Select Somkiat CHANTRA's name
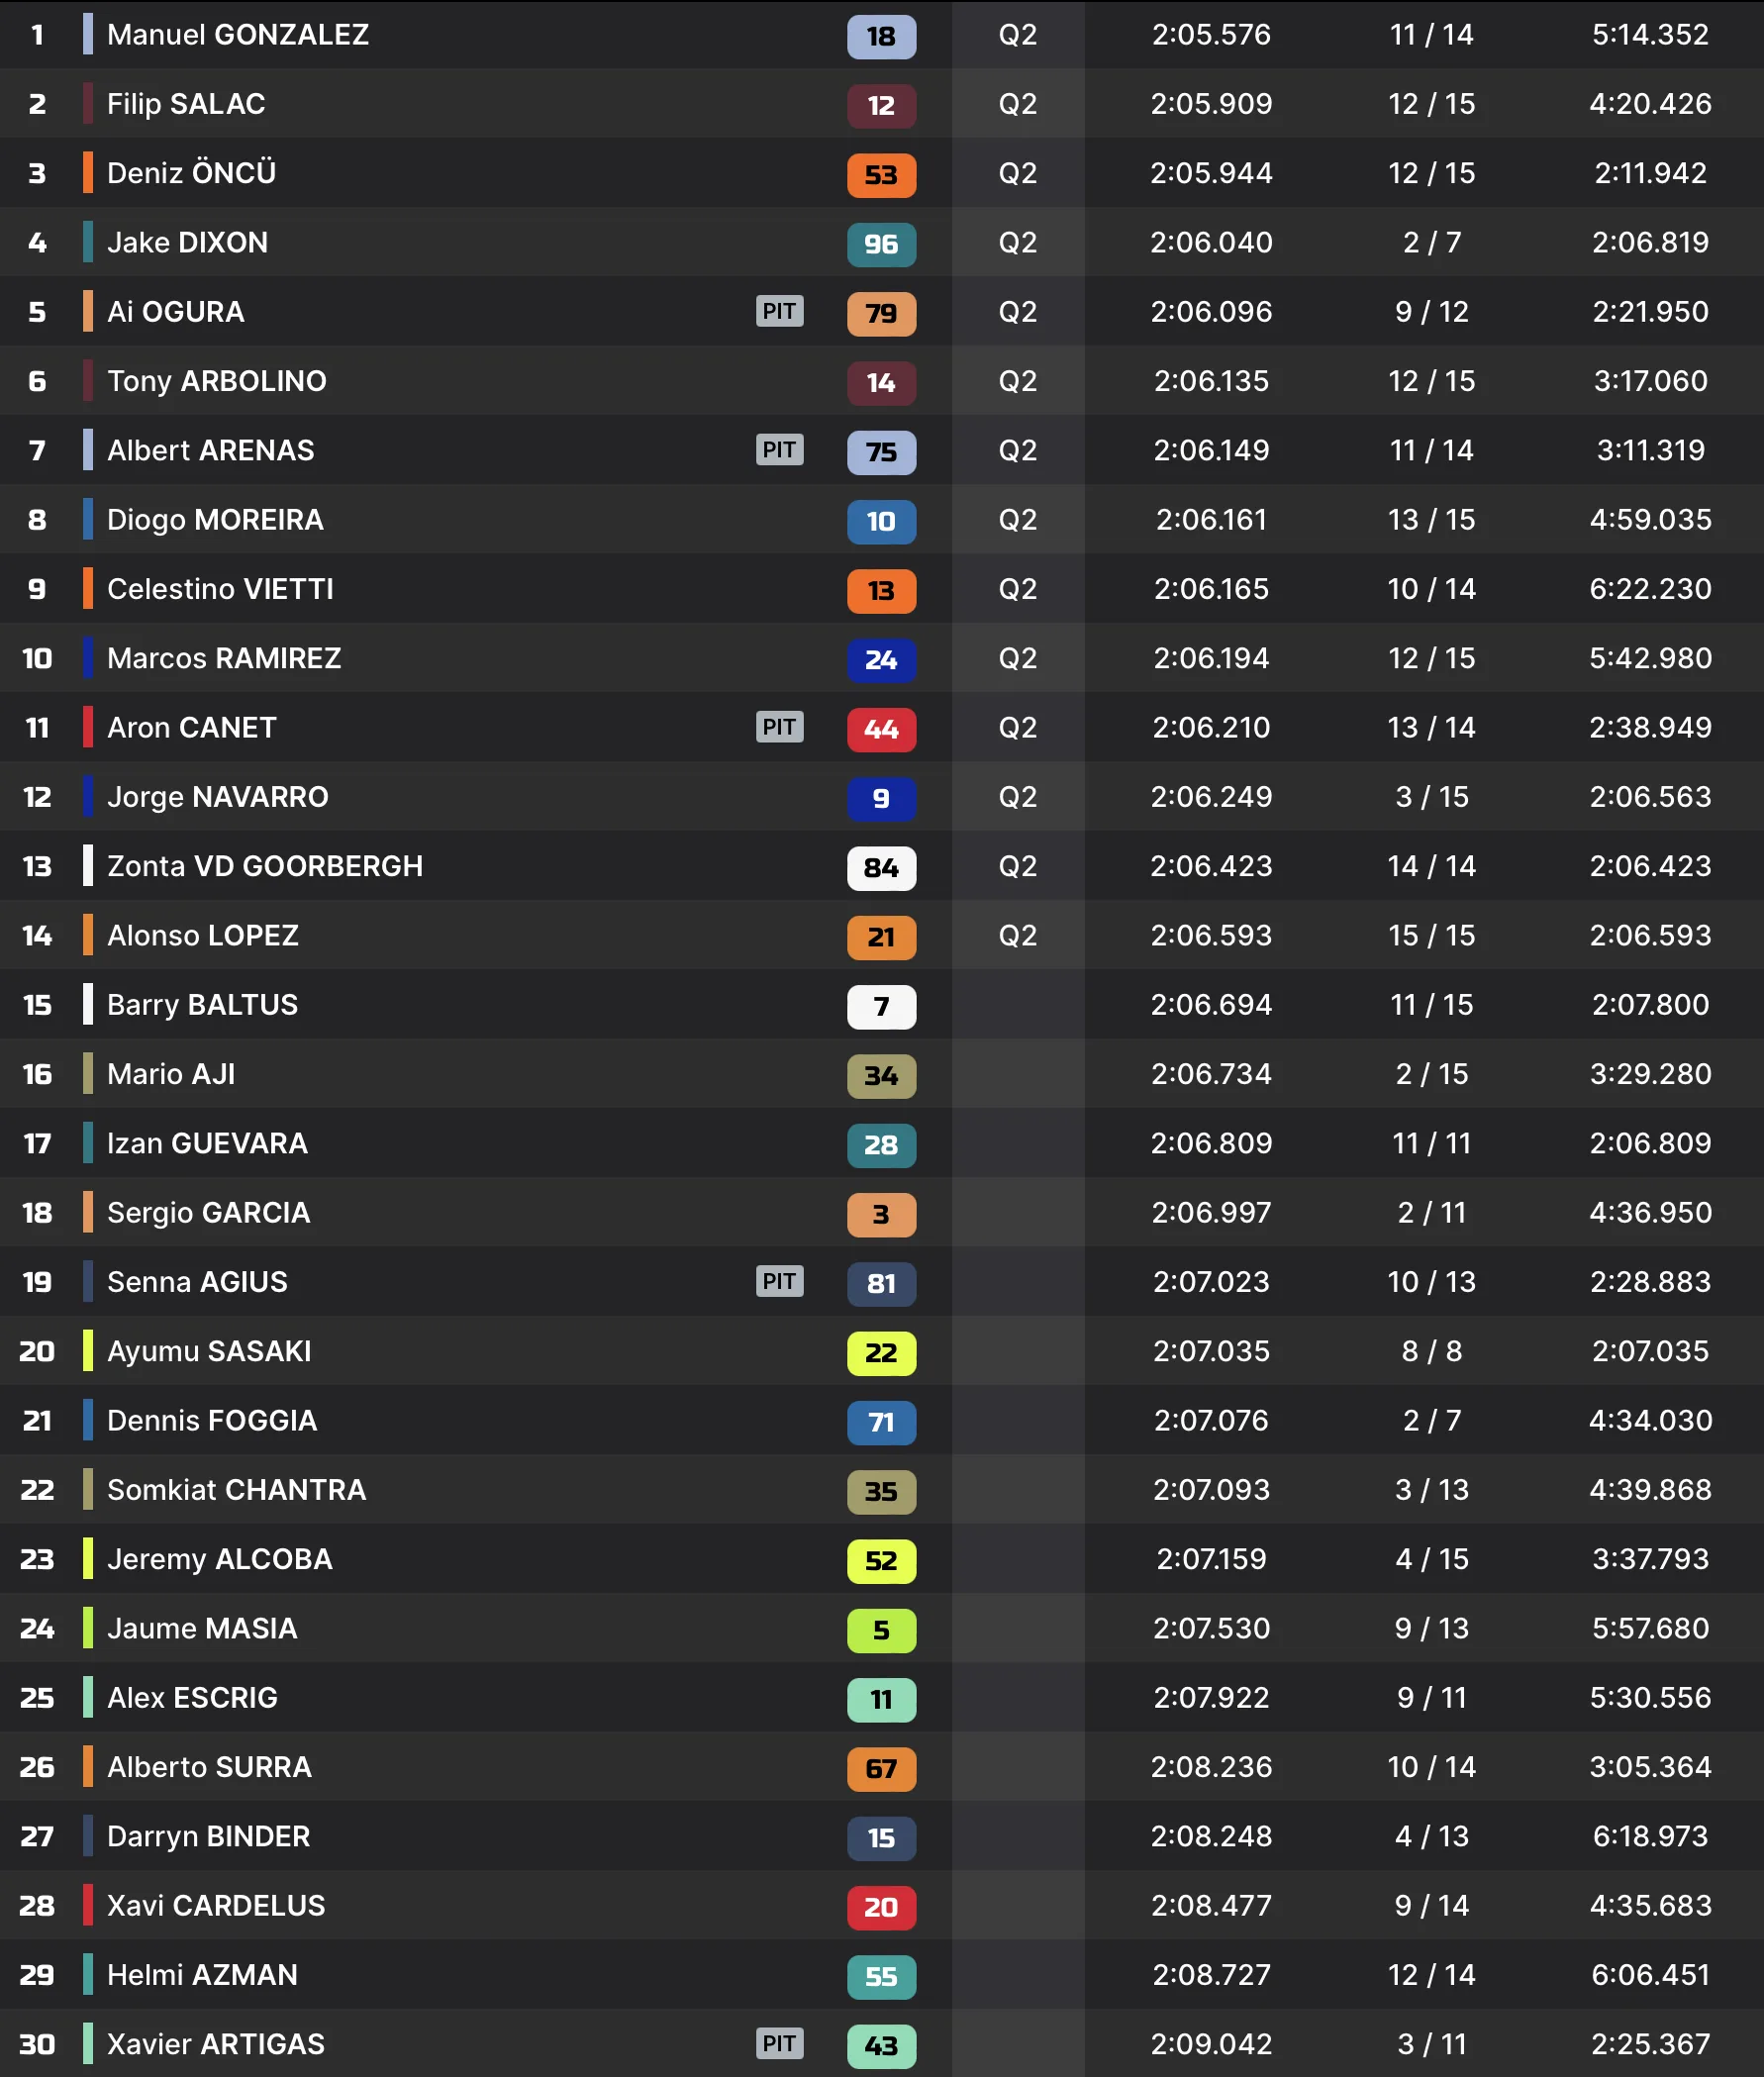 point(237,1490)
